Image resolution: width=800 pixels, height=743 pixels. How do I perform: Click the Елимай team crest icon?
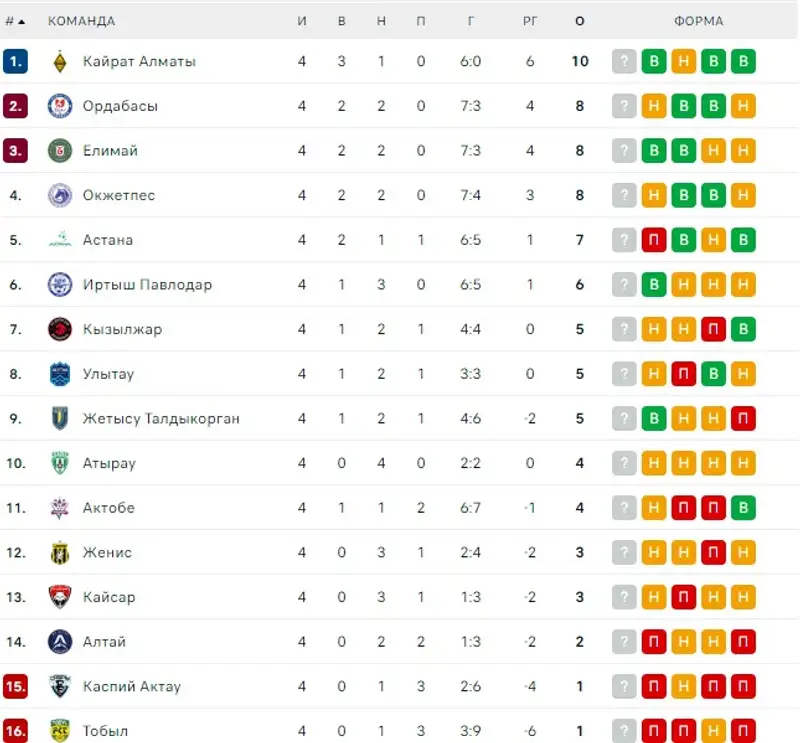(60, 151)
